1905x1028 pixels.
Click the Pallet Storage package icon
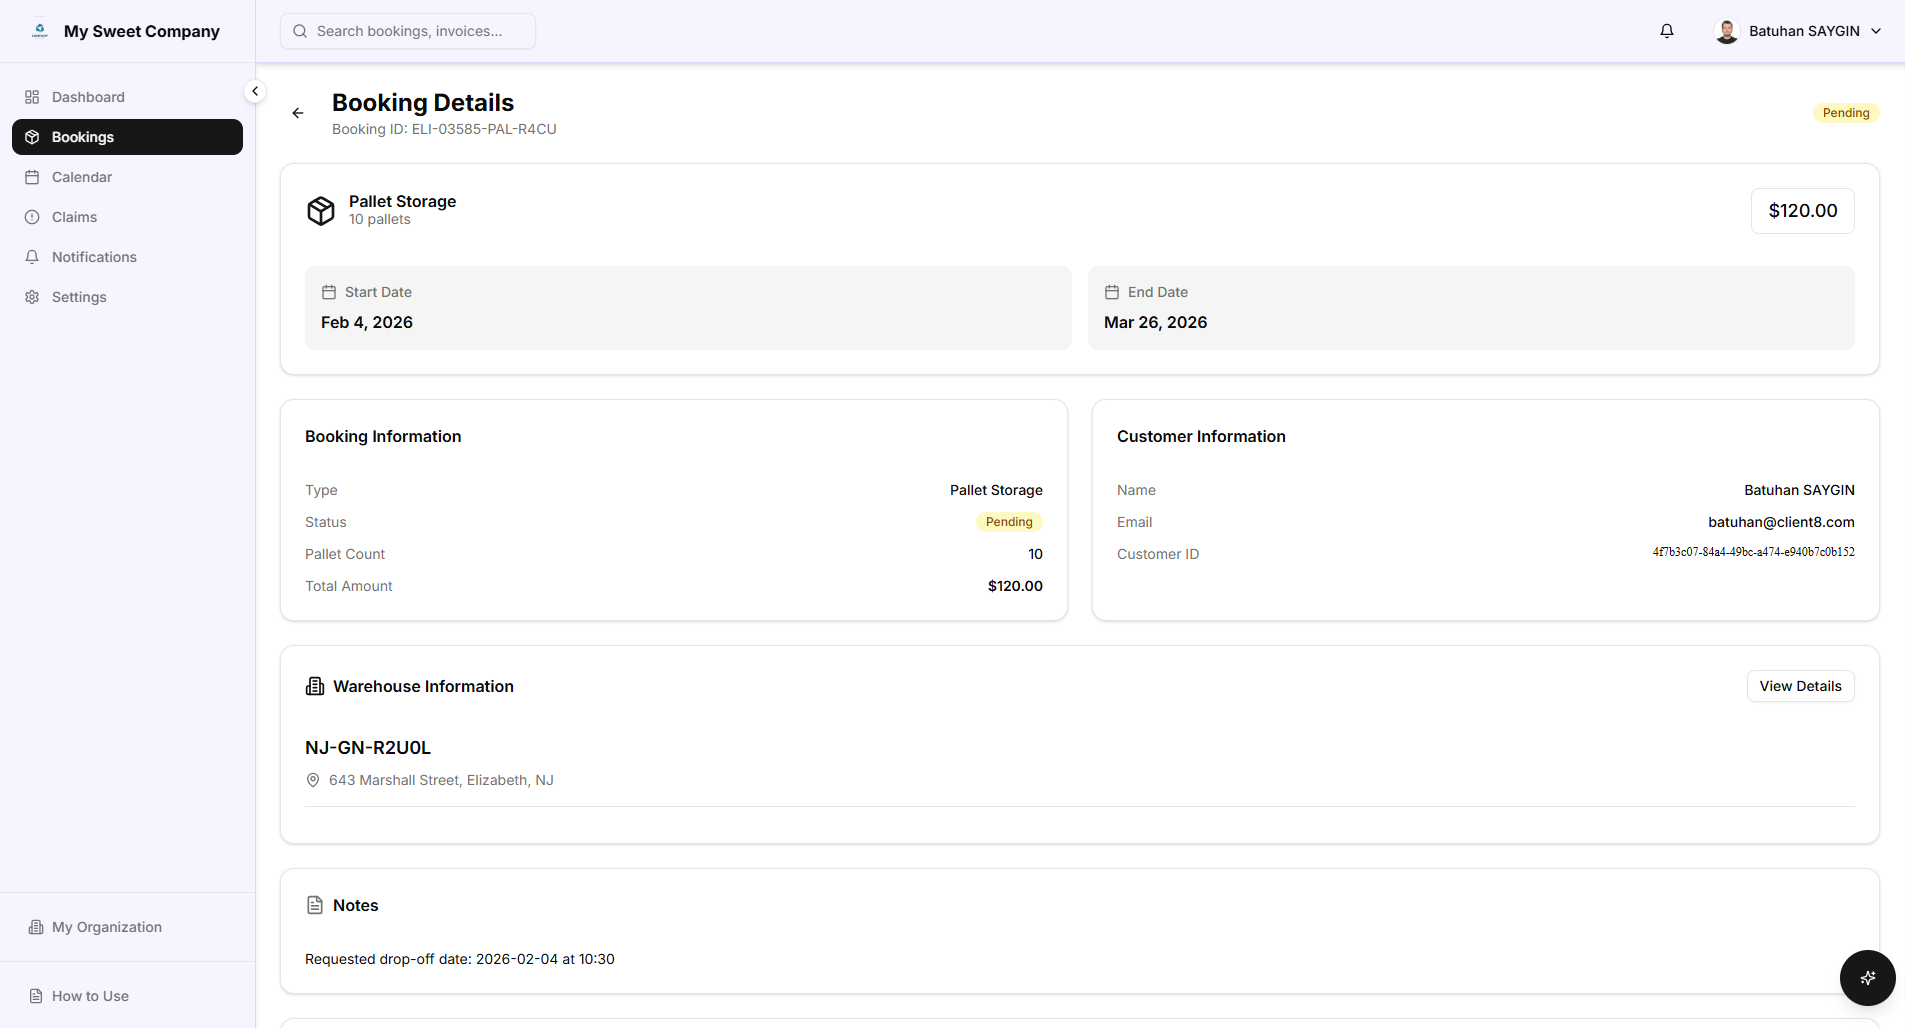pos(321,211)
